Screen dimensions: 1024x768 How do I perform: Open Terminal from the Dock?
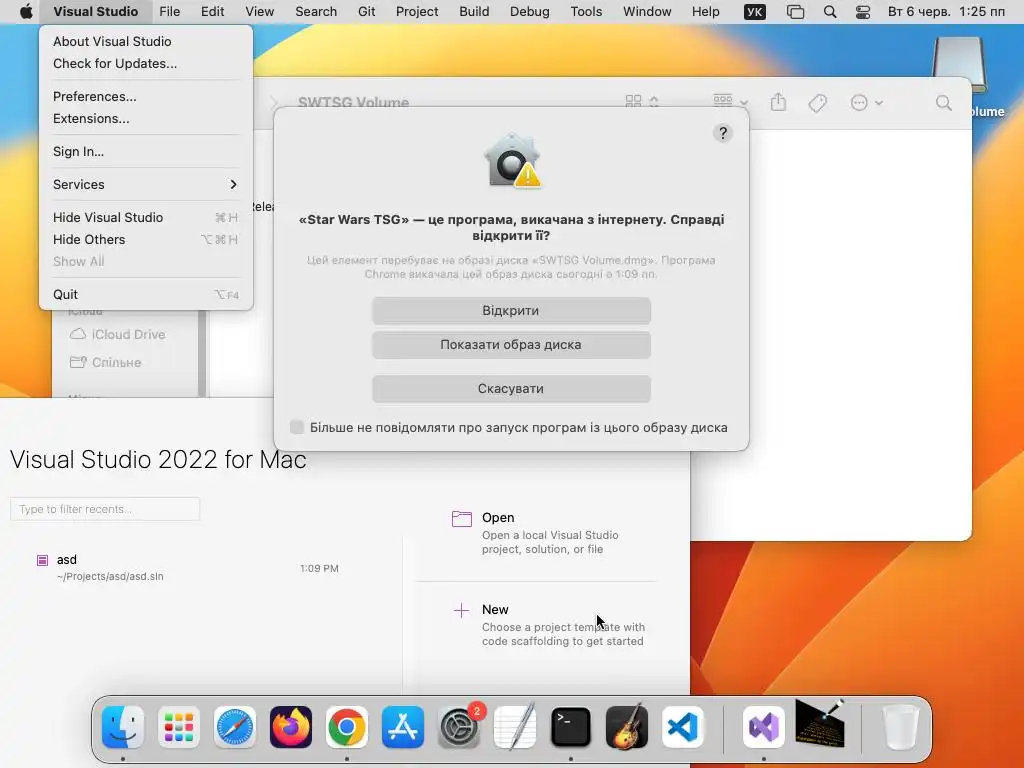click(571, 727)
